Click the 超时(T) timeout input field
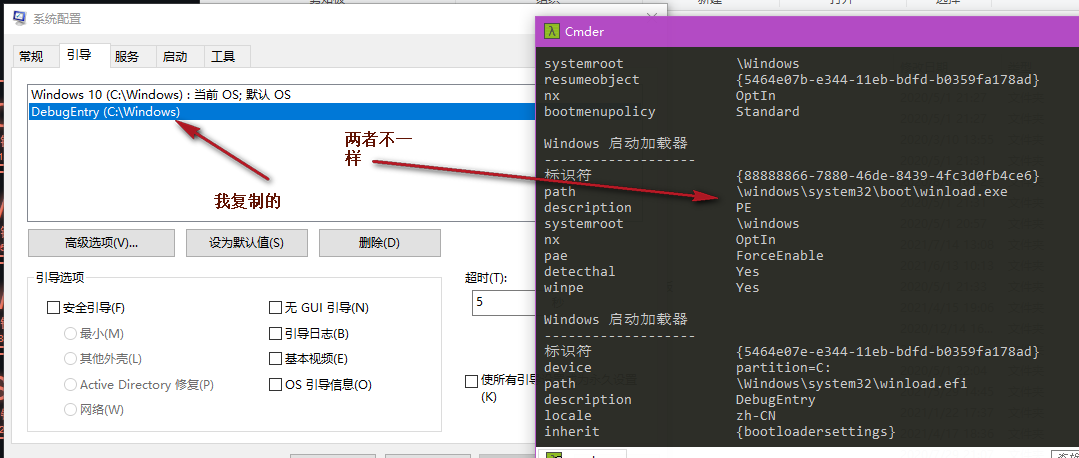The width and height of the screenshot is (1079, 458). (x=503, y=303)
